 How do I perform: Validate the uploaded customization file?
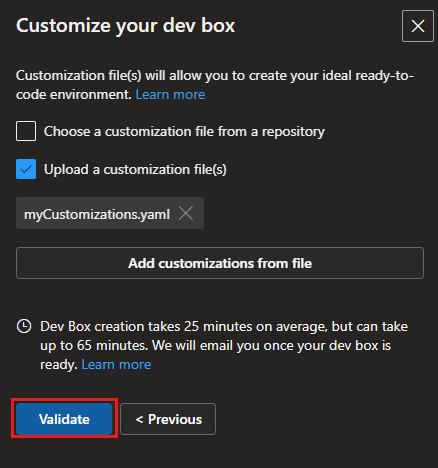click(x=64, y=419)
